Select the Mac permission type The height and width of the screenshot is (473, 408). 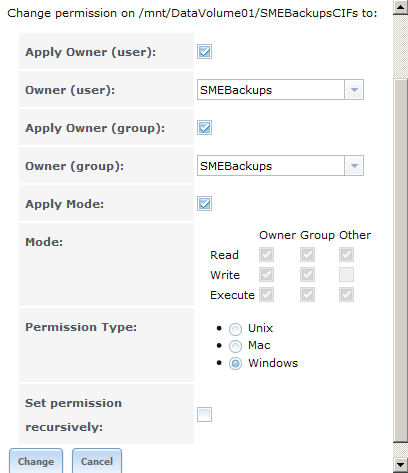point(235,346)
